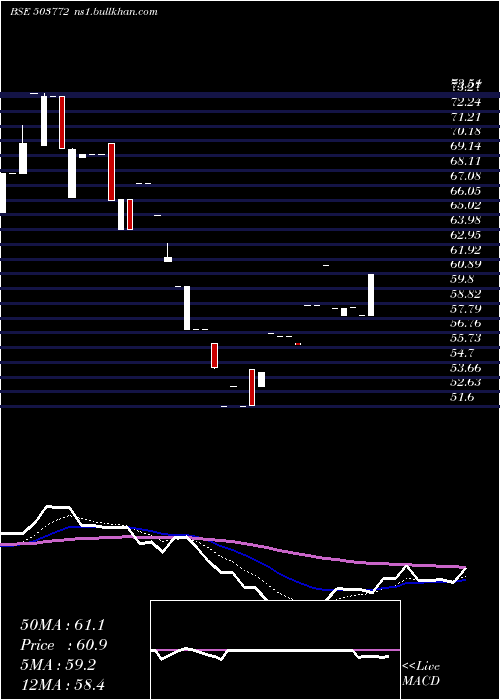Click inside the Live MACD inset chart

275,650
